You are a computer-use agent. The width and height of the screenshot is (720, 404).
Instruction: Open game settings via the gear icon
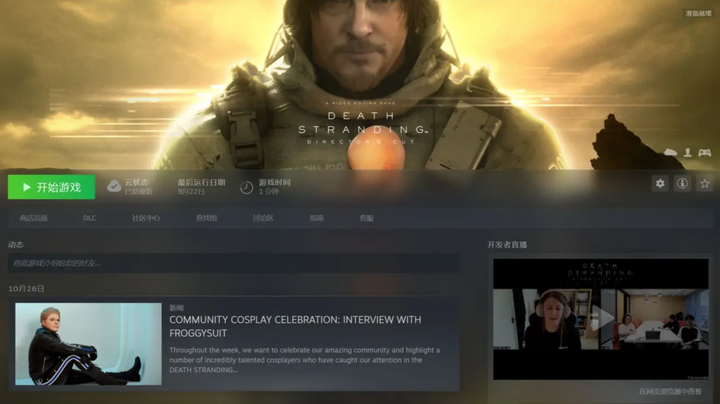(x=660, y=184)
